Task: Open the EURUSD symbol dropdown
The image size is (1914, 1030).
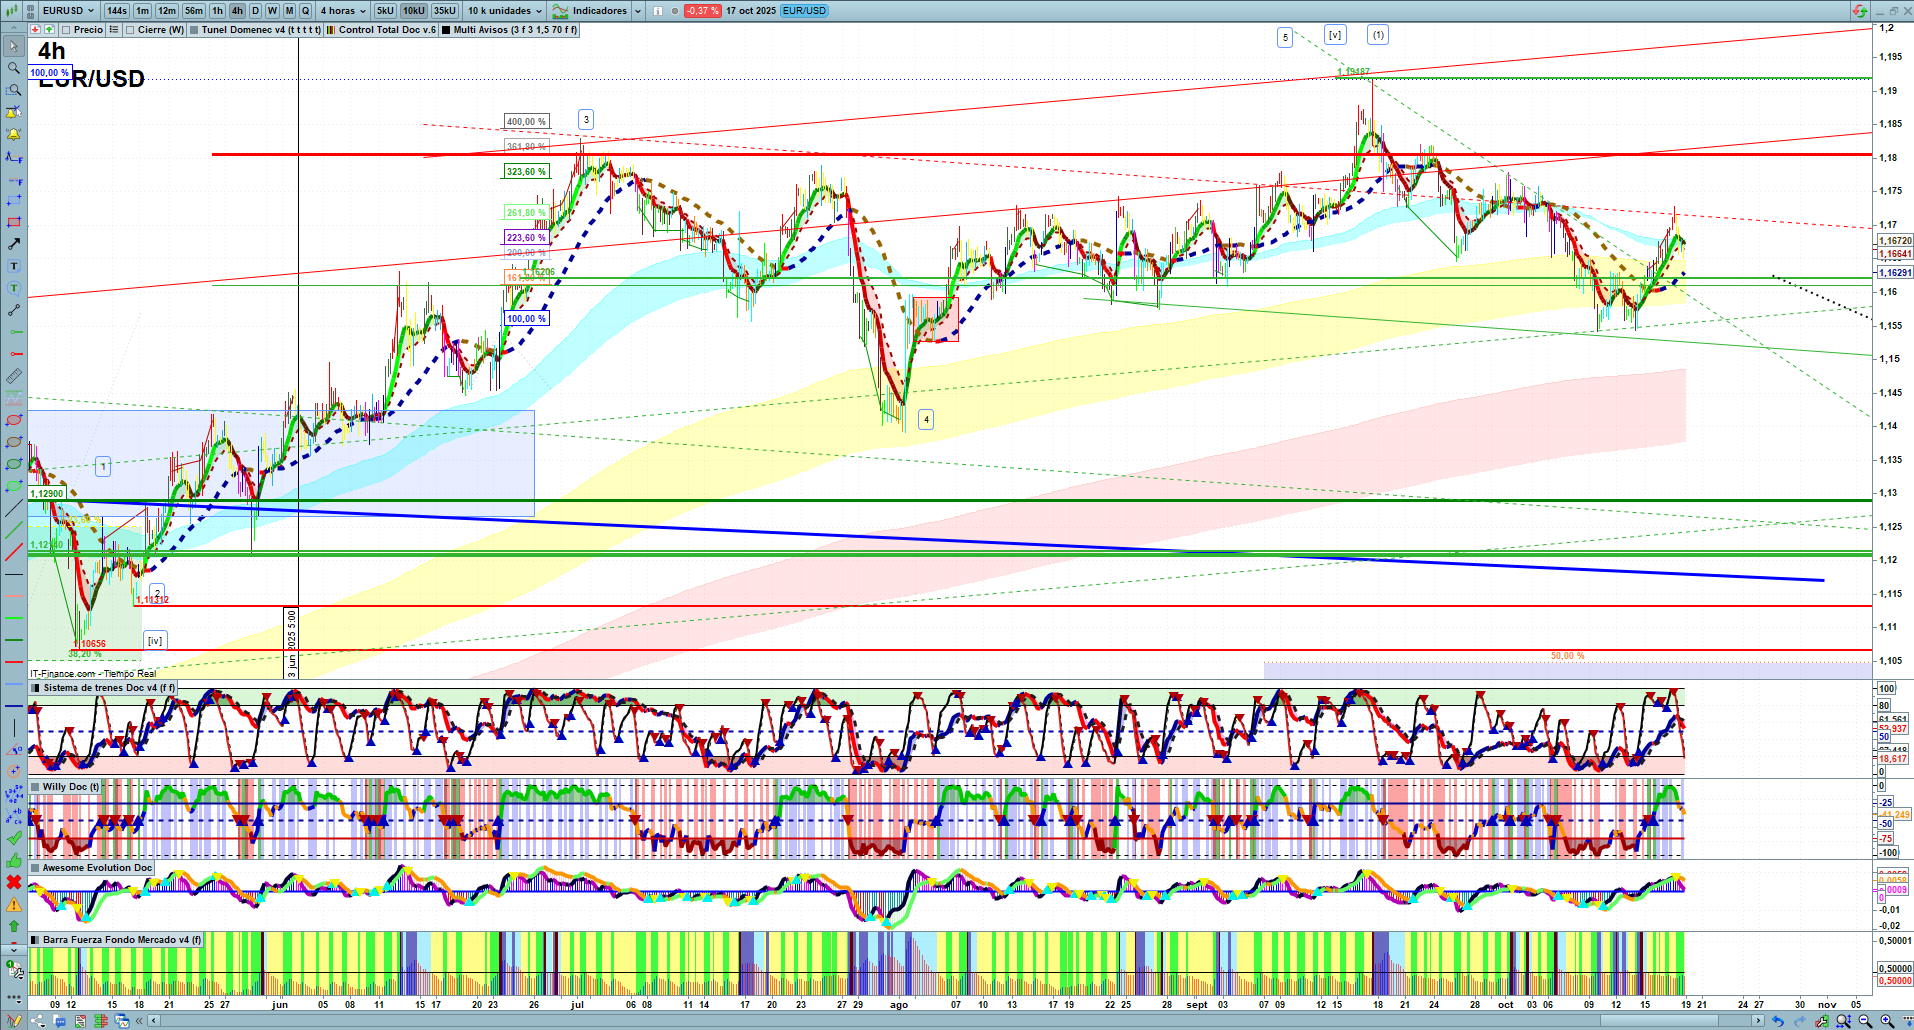Action: coord(67,11)
